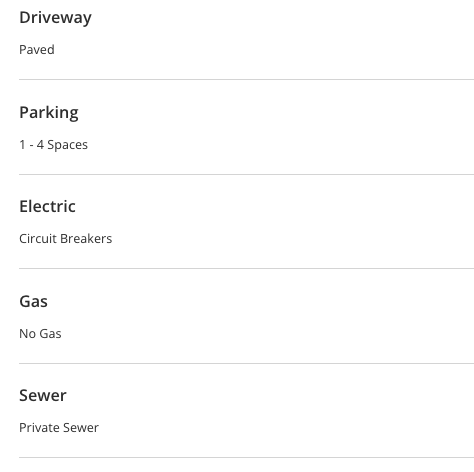Click the word Spaces under Parking

click(68, 145)
